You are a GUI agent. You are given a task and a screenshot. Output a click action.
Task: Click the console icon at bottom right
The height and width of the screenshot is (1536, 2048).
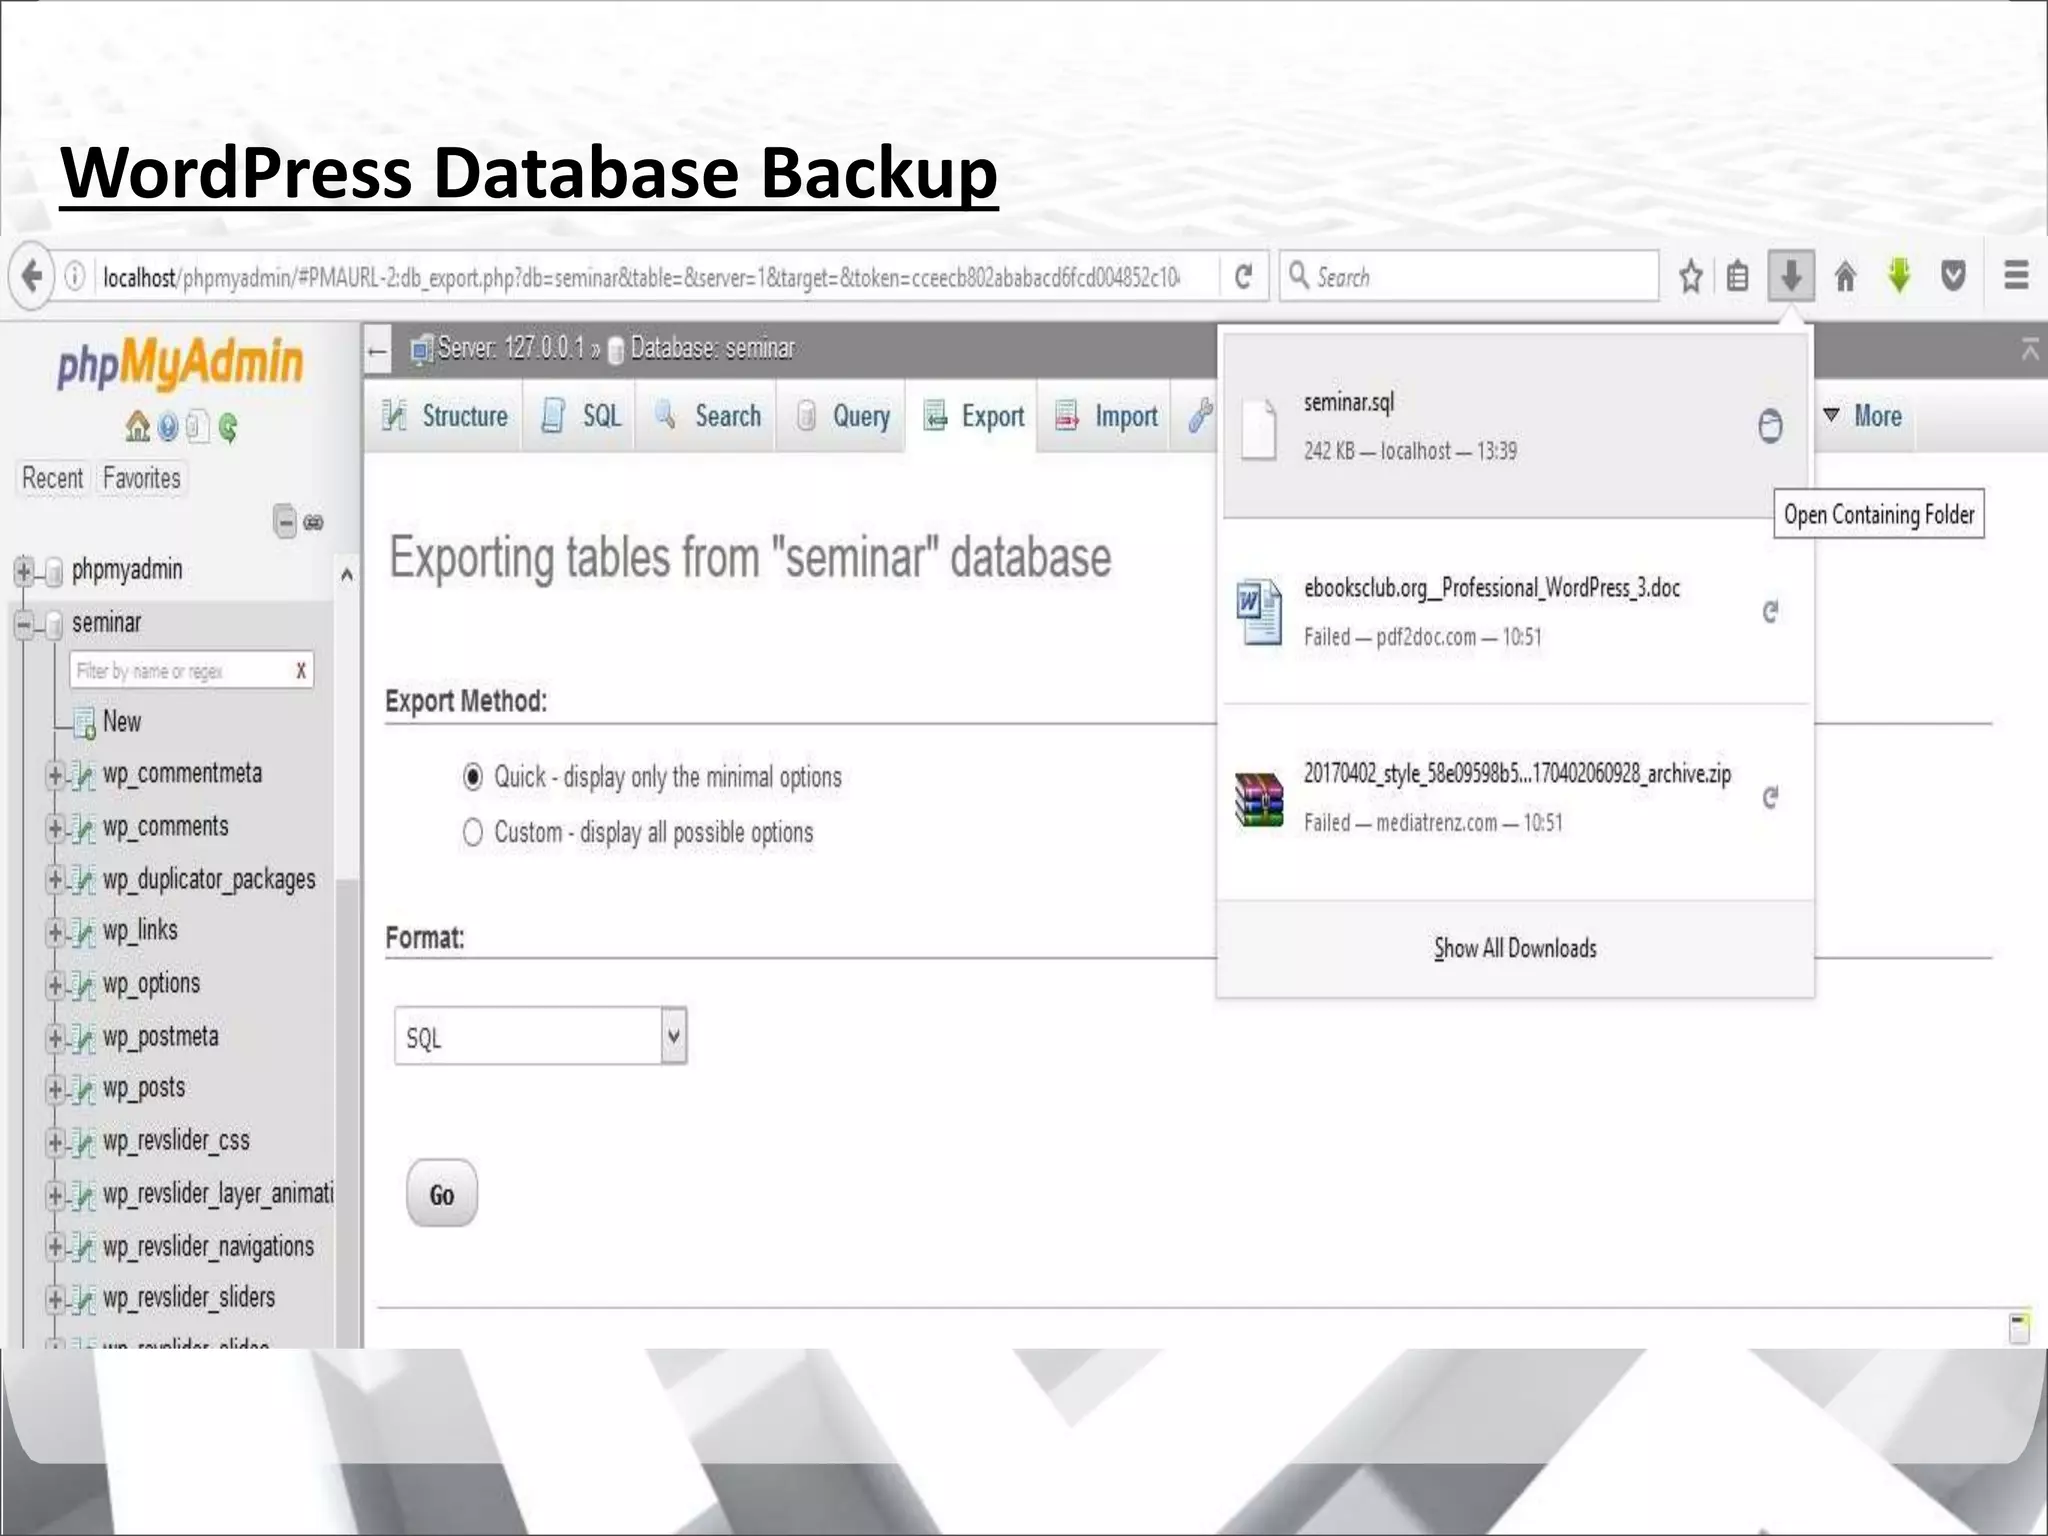pos(2019,1327)
